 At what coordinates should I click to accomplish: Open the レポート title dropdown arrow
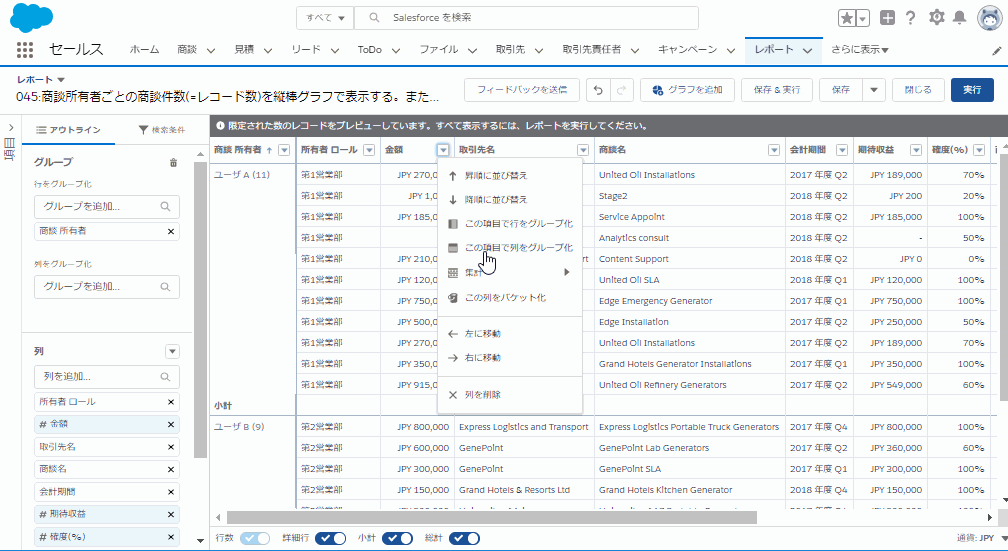pos(61,80)
